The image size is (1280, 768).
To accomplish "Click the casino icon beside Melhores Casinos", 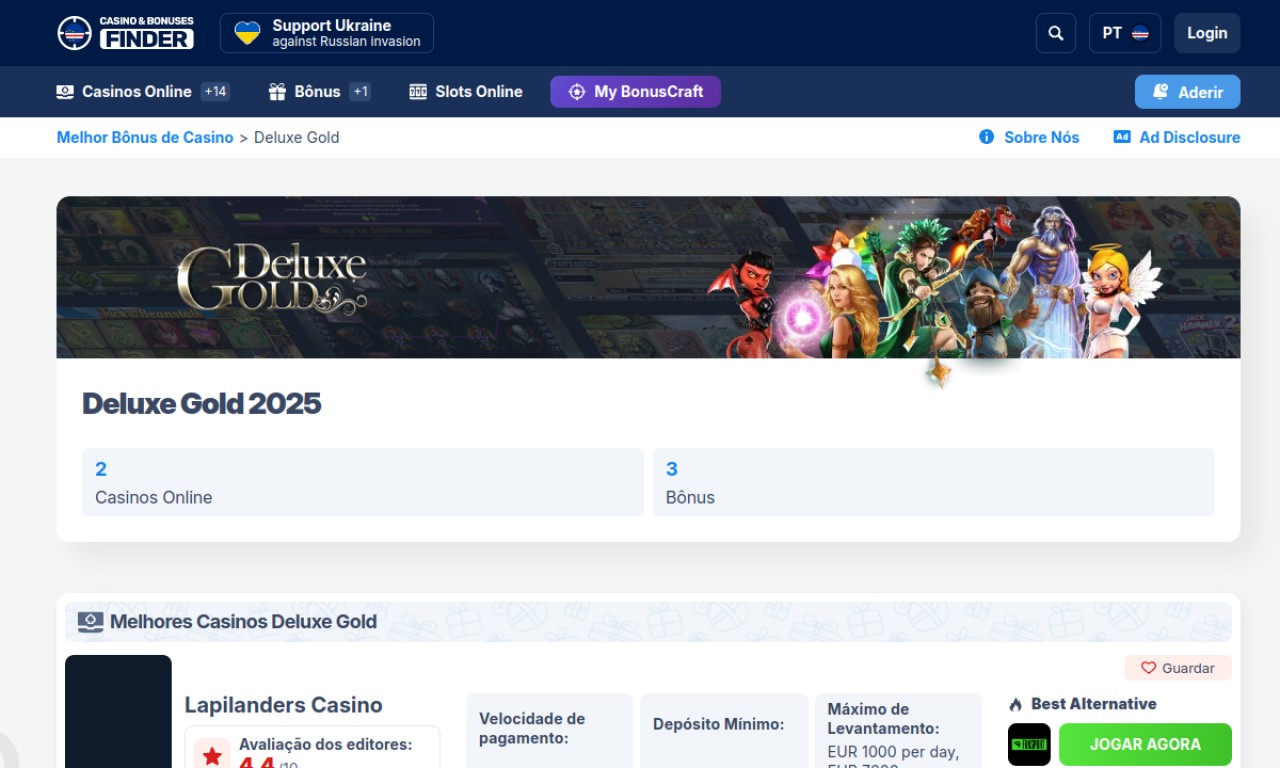I will 90,622.
